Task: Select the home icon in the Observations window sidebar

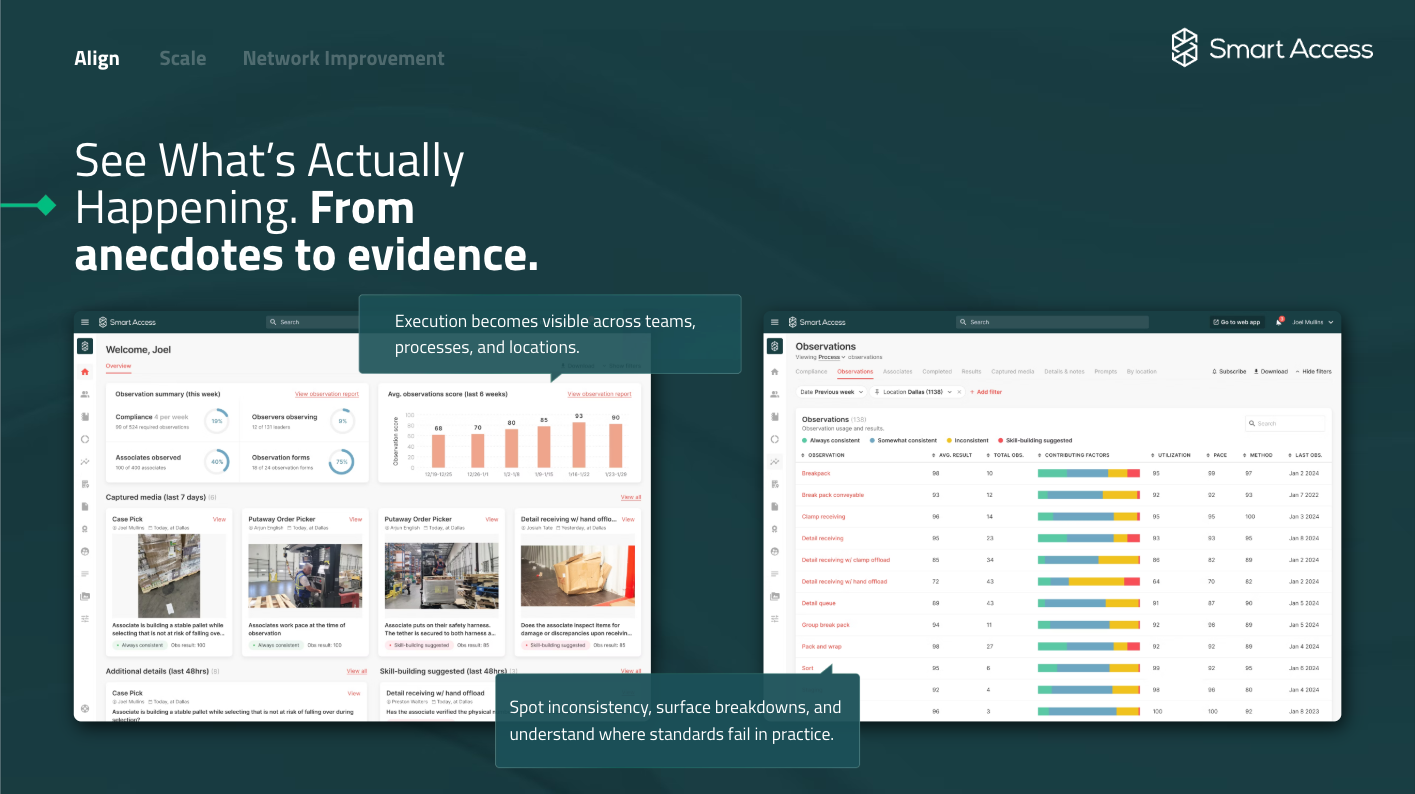Action: click(774, 372)
